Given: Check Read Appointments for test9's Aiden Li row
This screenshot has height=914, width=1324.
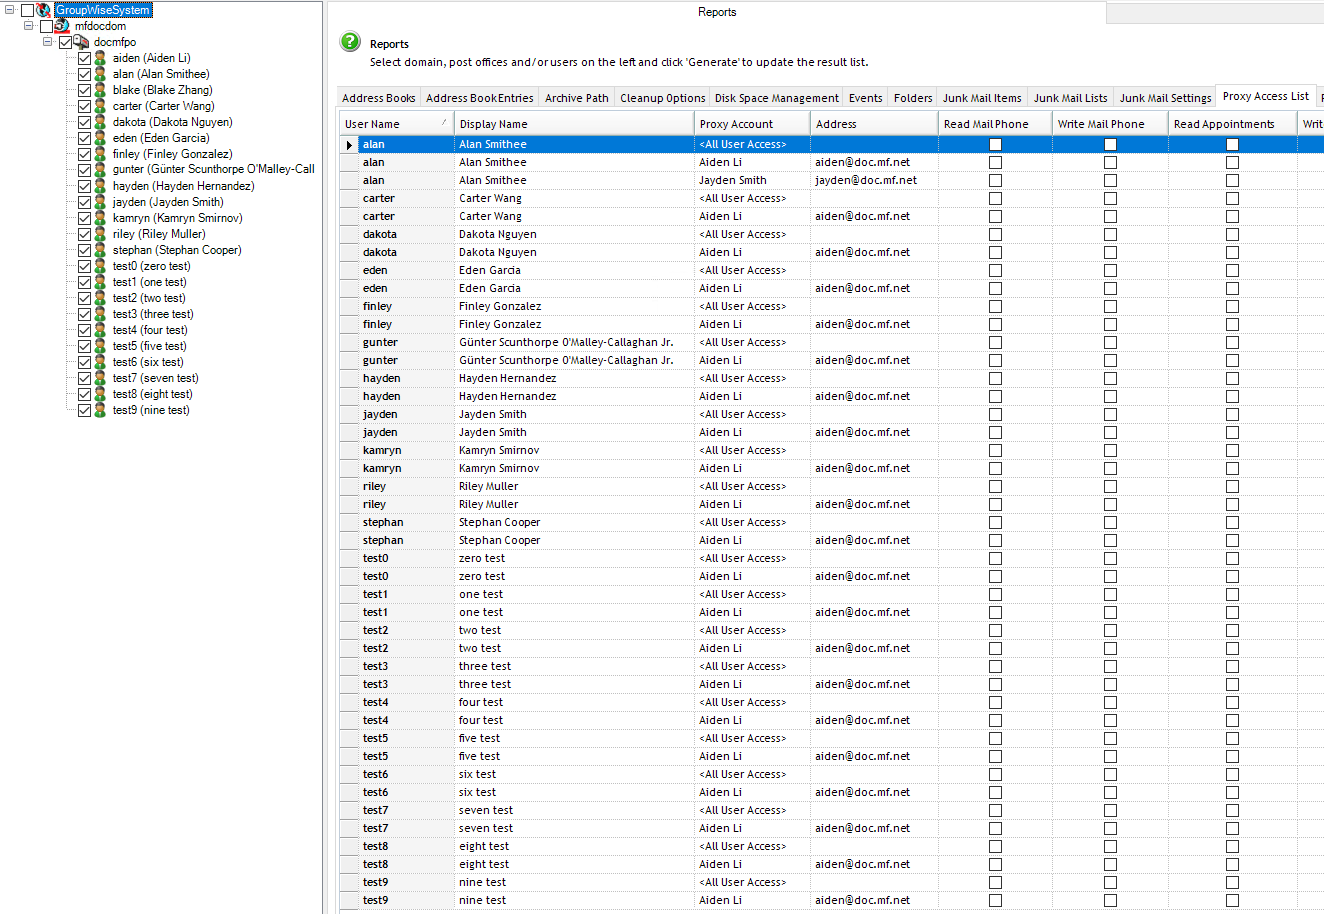Looking at the screenshot, I should tap(1232, 901).
